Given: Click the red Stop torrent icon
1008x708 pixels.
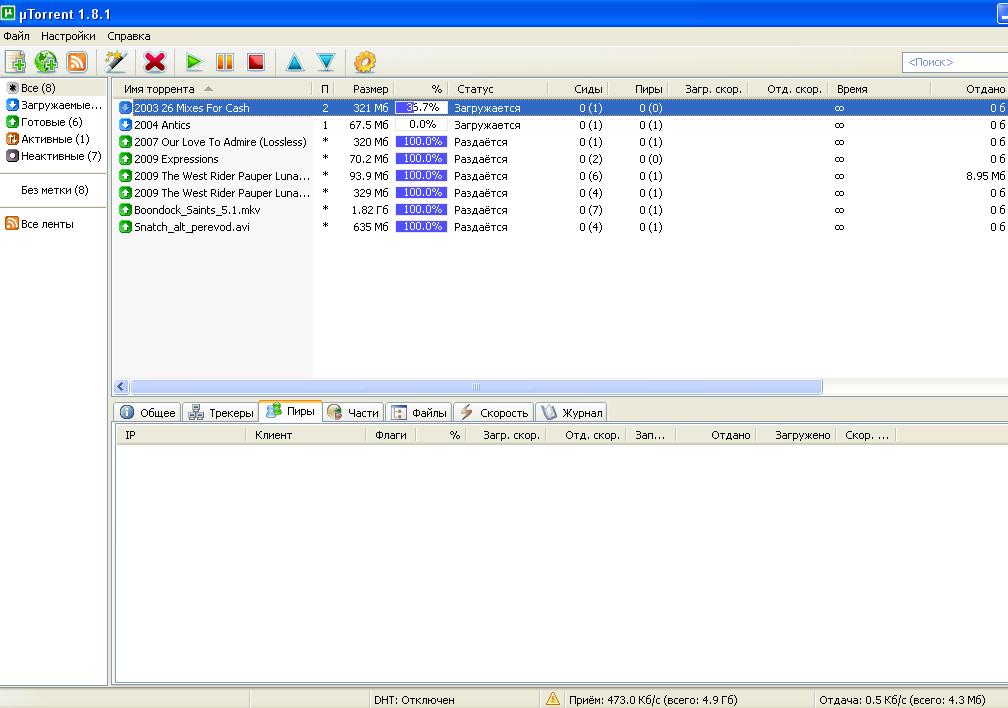Looking at the screenshot, I should tap(256, 62).
